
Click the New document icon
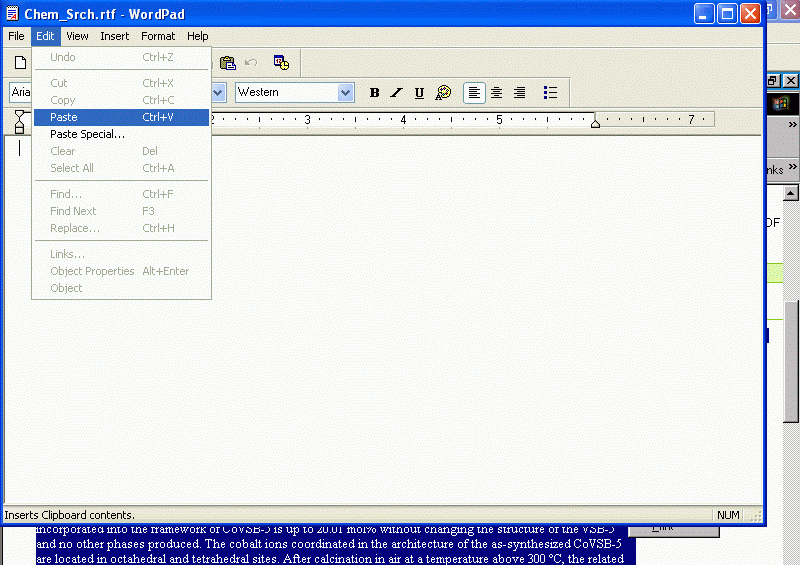click(20, 63)
